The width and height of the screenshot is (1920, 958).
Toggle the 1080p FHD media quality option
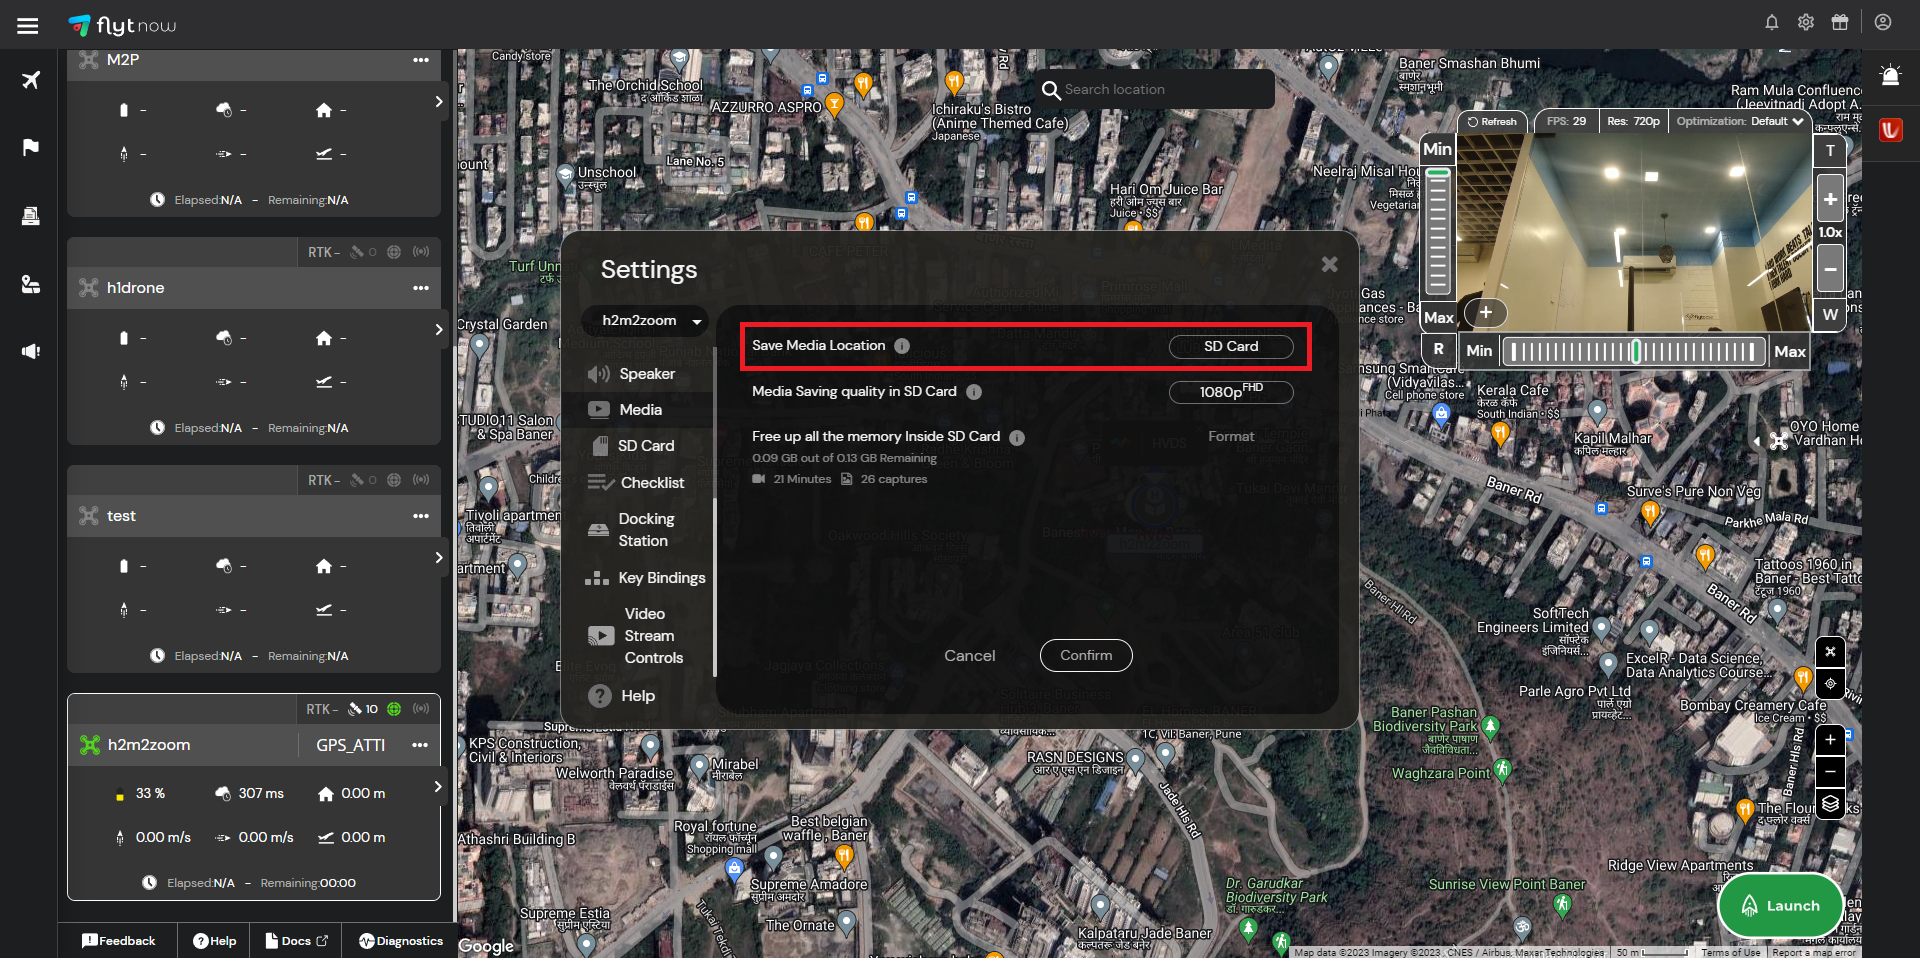tap(1230, 392)
